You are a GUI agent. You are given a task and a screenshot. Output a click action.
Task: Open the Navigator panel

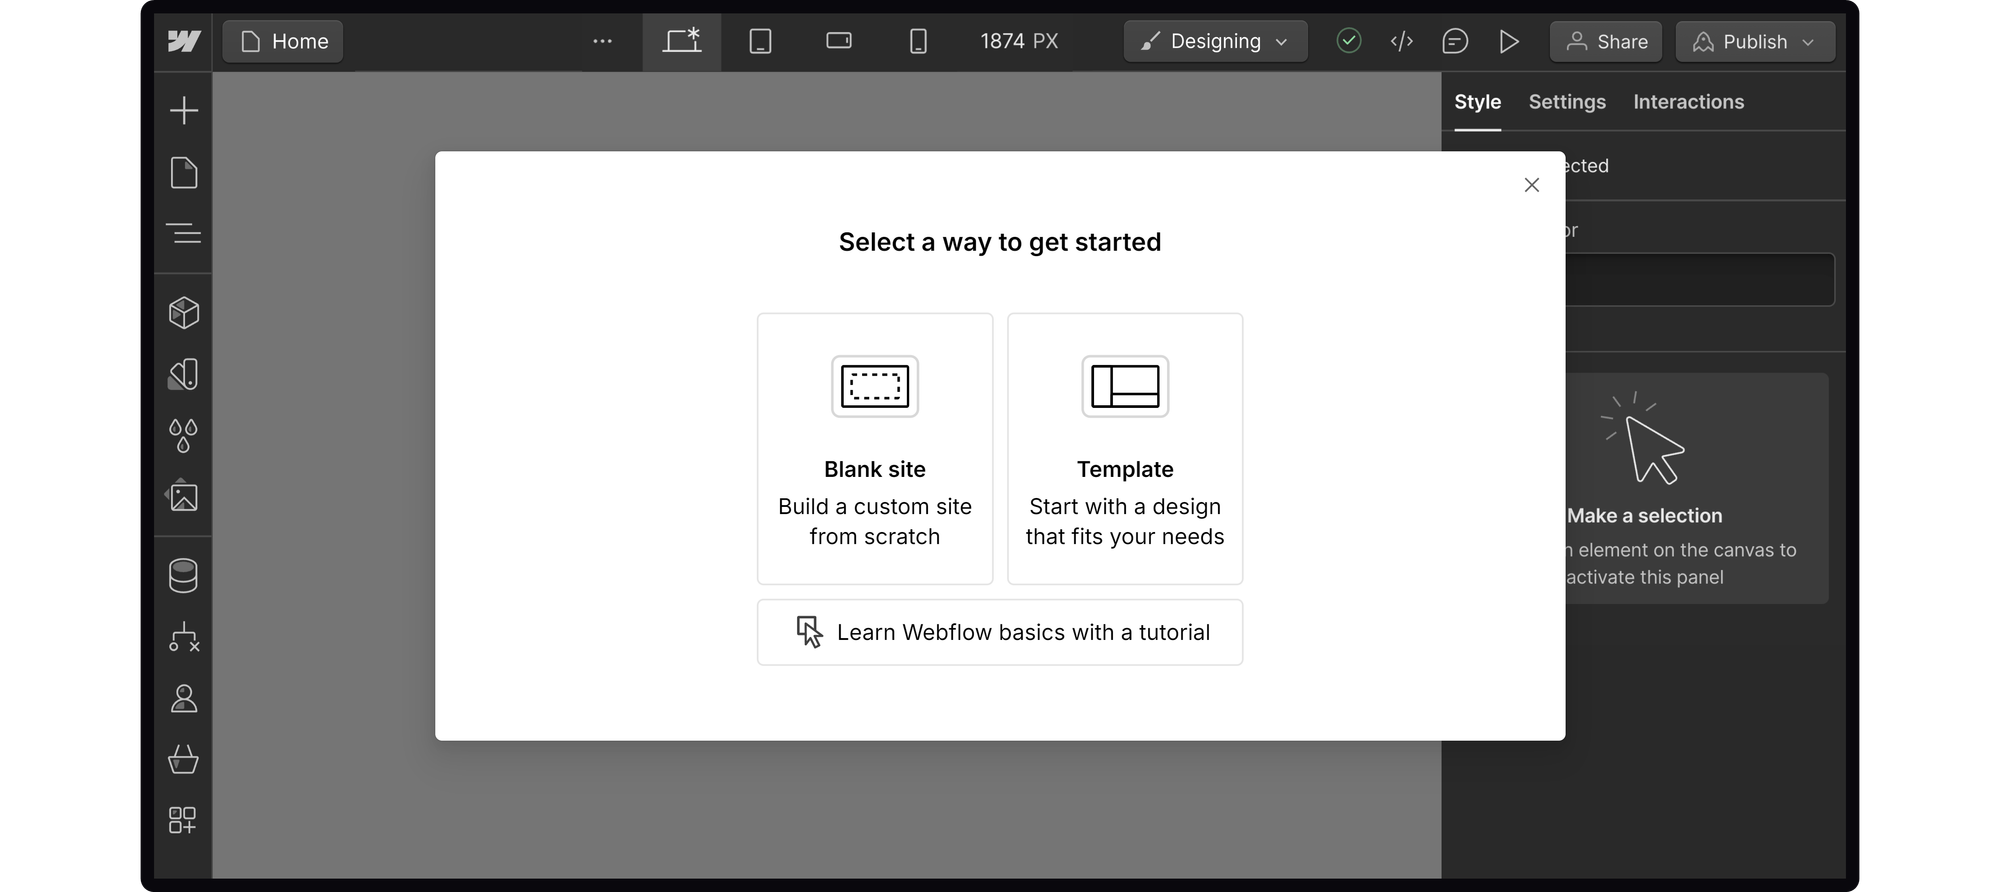pos(184,233)
